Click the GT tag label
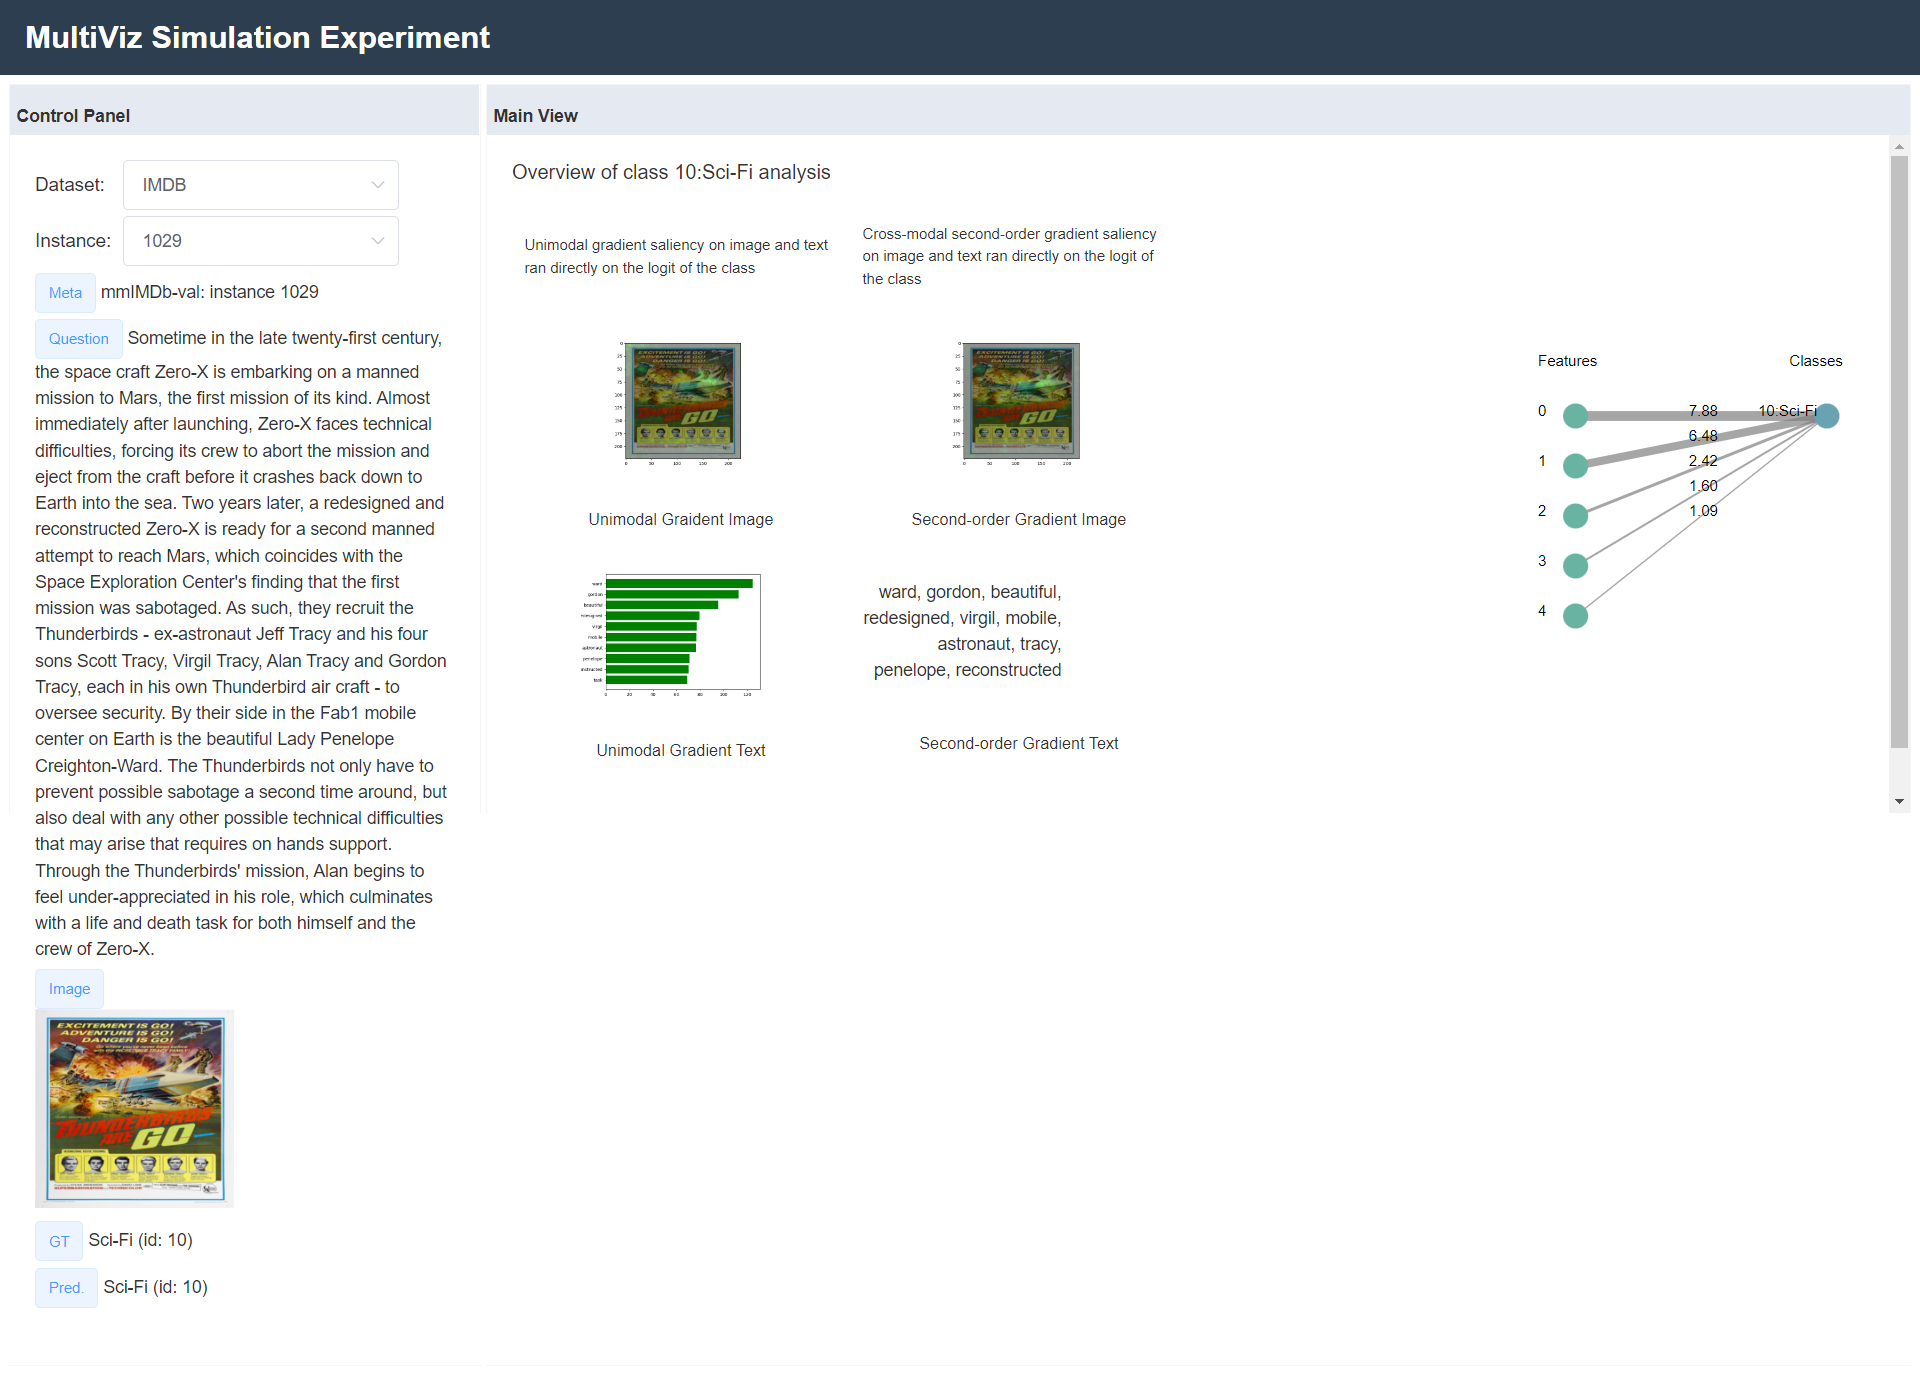Viewport: 1920px width, 1382px height. click(x=59, y=1241)
